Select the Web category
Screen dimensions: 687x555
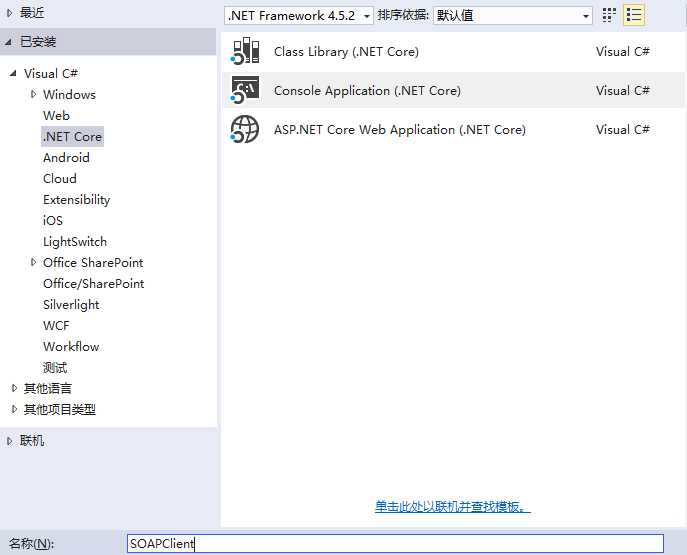point(56,116)
